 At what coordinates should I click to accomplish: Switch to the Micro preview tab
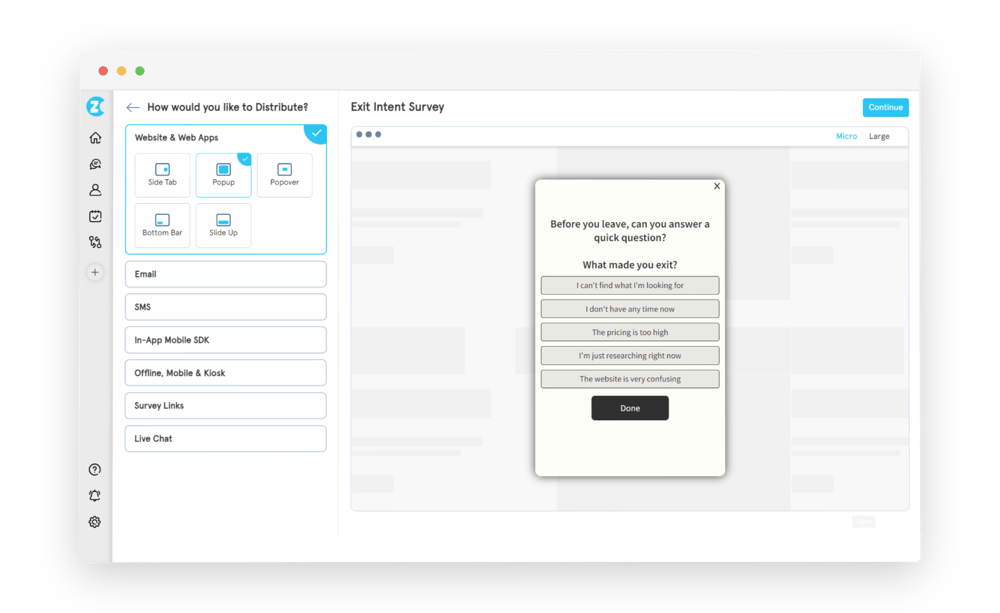[x=846, y=135]
